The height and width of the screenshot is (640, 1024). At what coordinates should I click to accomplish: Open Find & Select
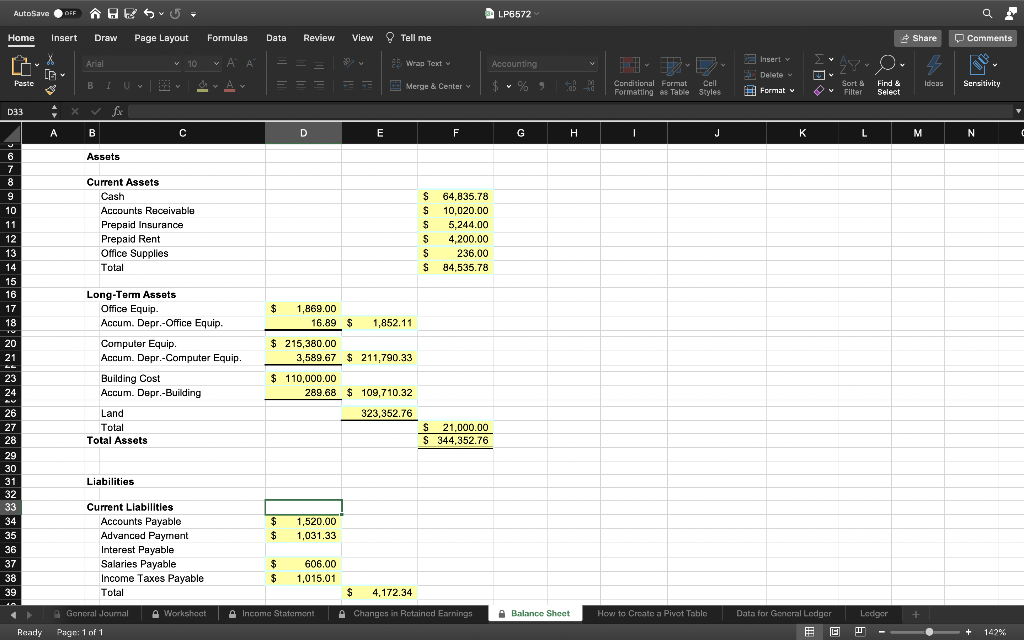tap(889, 76)
